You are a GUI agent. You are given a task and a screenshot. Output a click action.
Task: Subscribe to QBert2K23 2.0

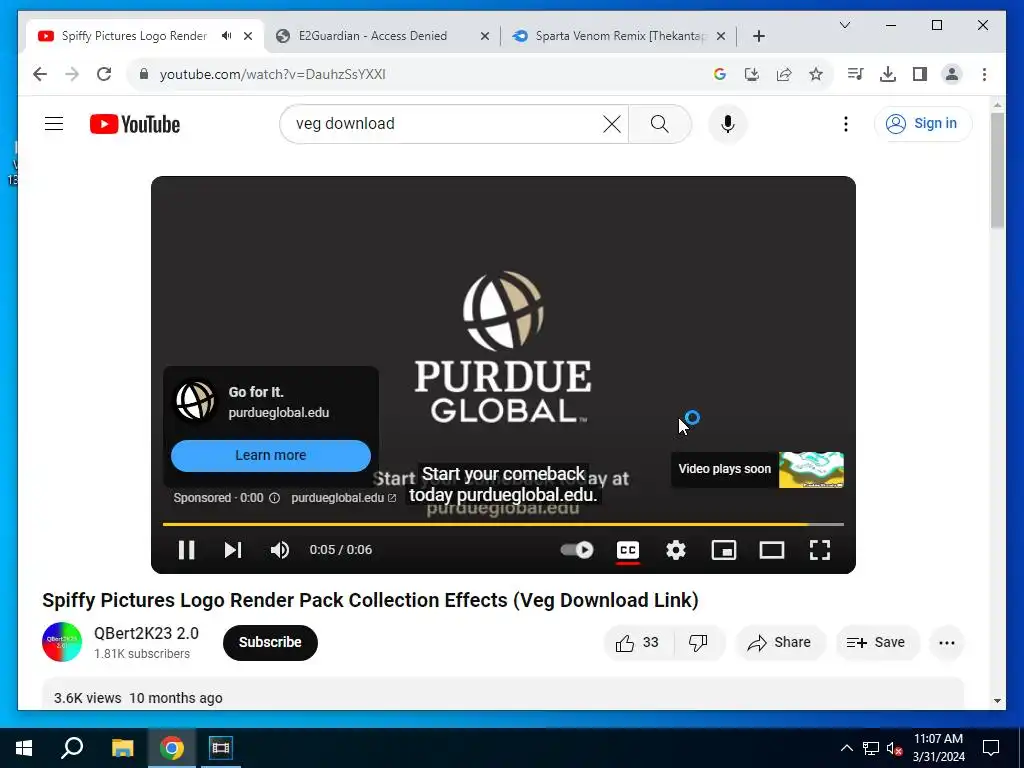click(270, 642)
